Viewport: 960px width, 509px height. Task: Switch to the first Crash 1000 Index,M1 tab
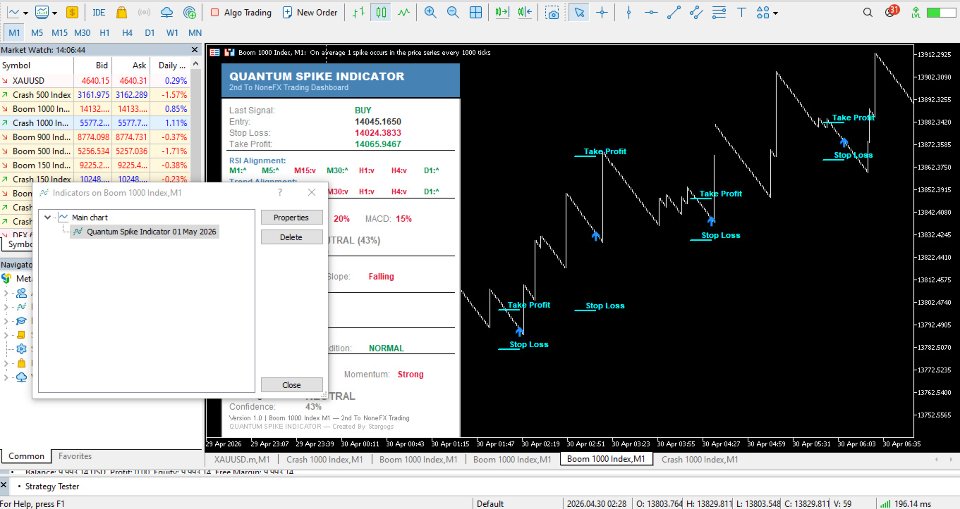coord(324,459)
